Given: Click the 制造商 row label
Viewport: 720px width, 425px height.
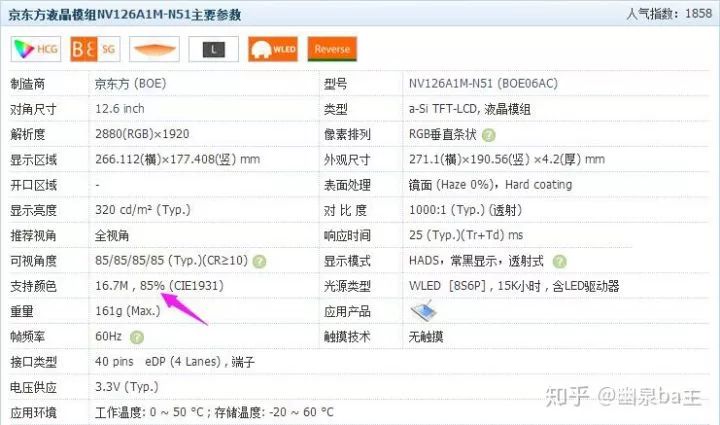Looking at the screenshot, I should click(28, 84).
